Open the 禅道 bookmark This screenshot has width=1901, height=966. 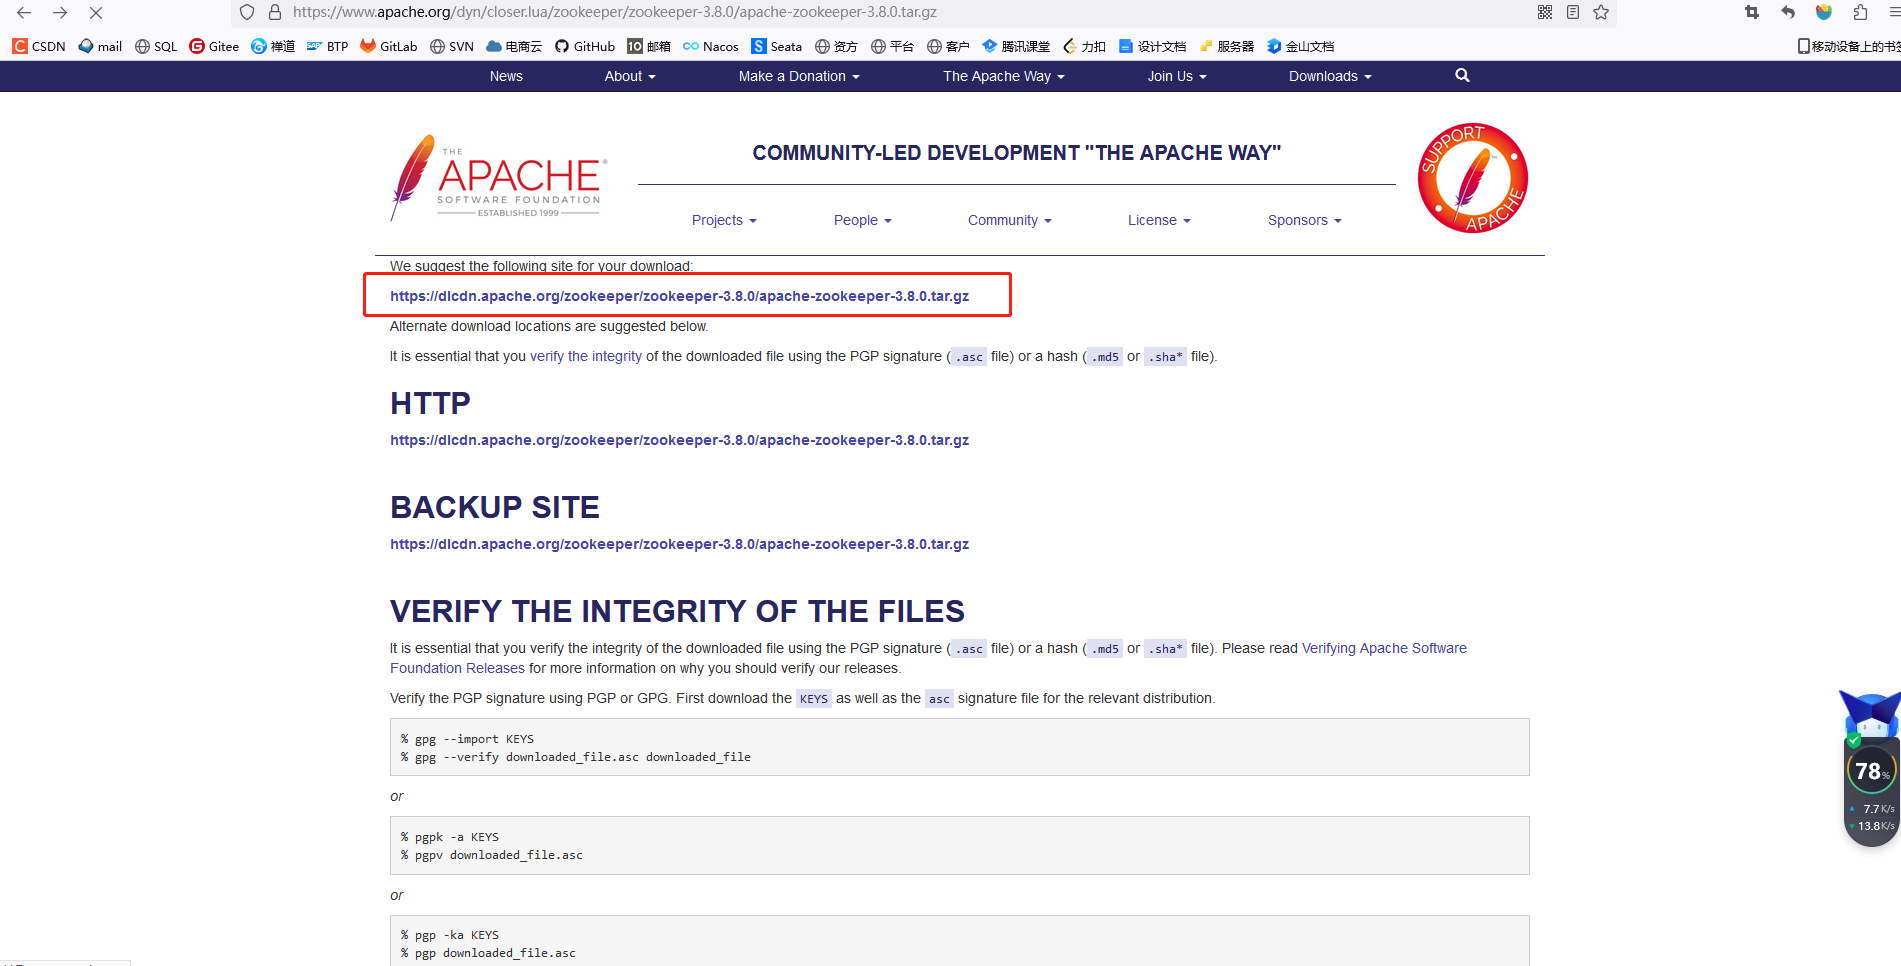pos(273,46)
